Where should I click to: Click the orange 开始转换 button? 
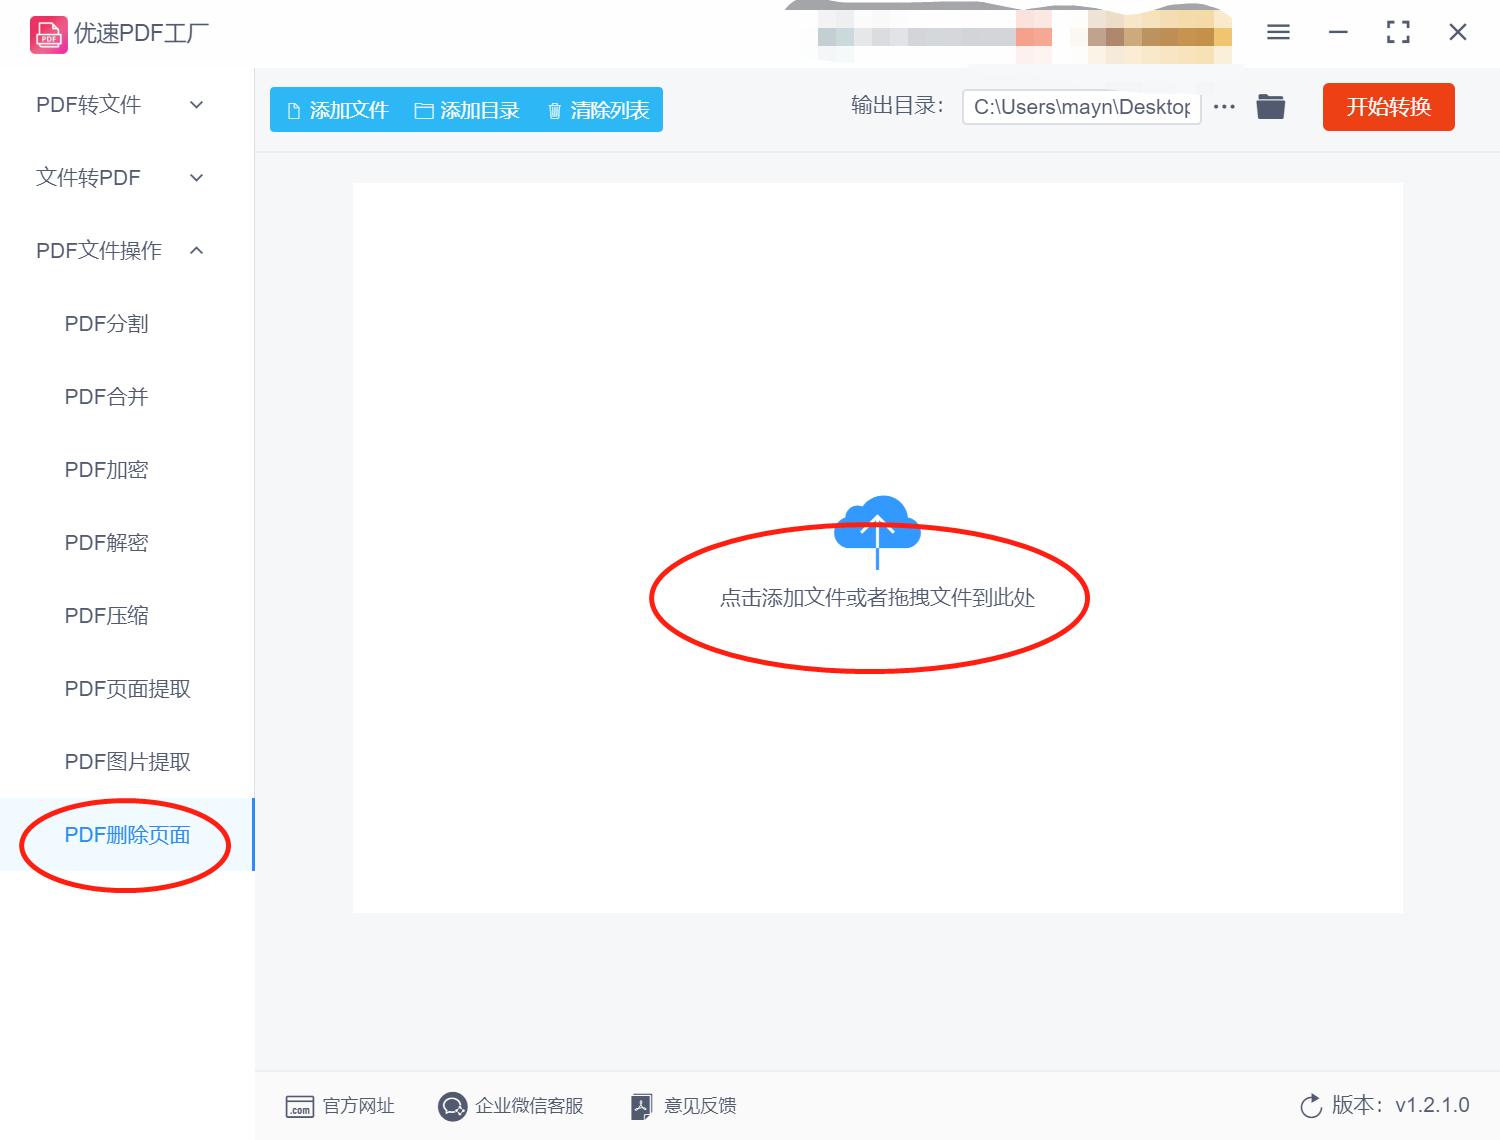coord(1388,106)
